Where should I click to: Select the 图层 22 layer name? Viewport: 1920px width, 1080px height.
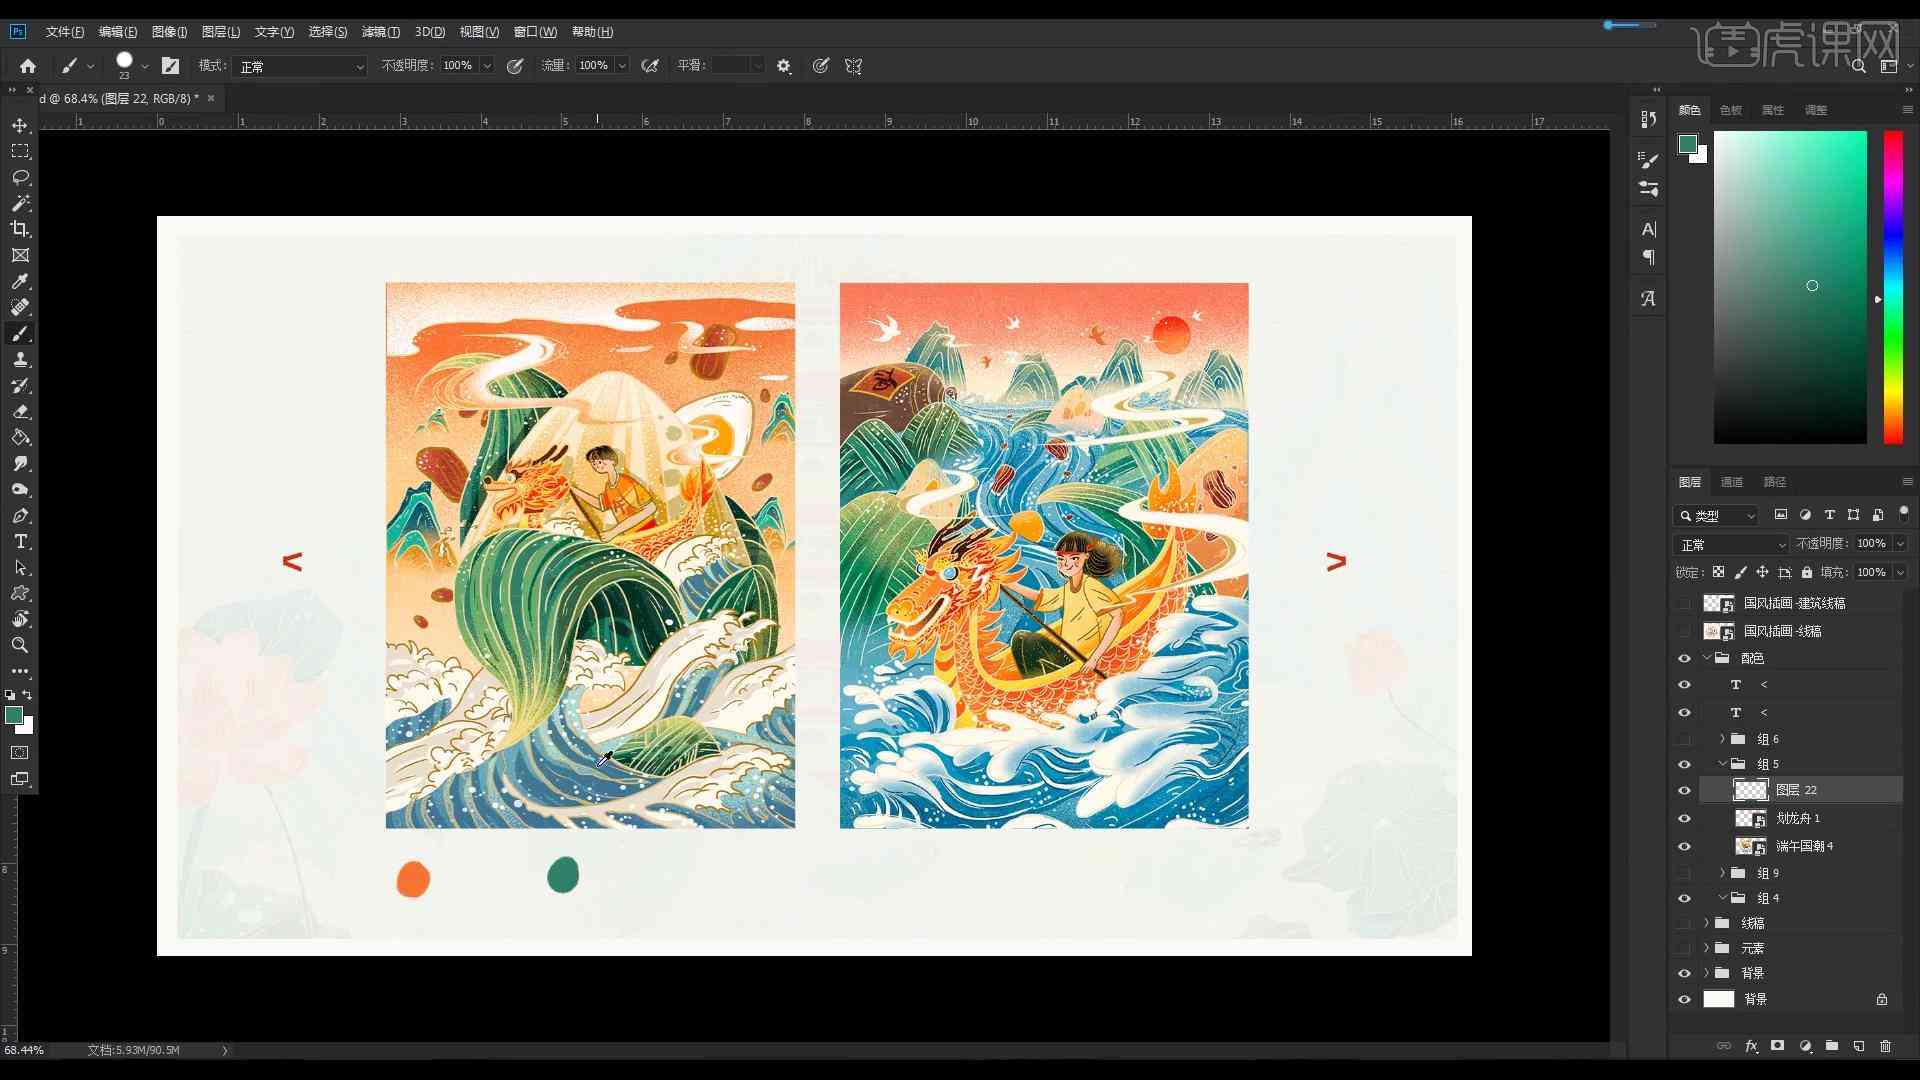pyautogui.click(x=1796, y=790)
